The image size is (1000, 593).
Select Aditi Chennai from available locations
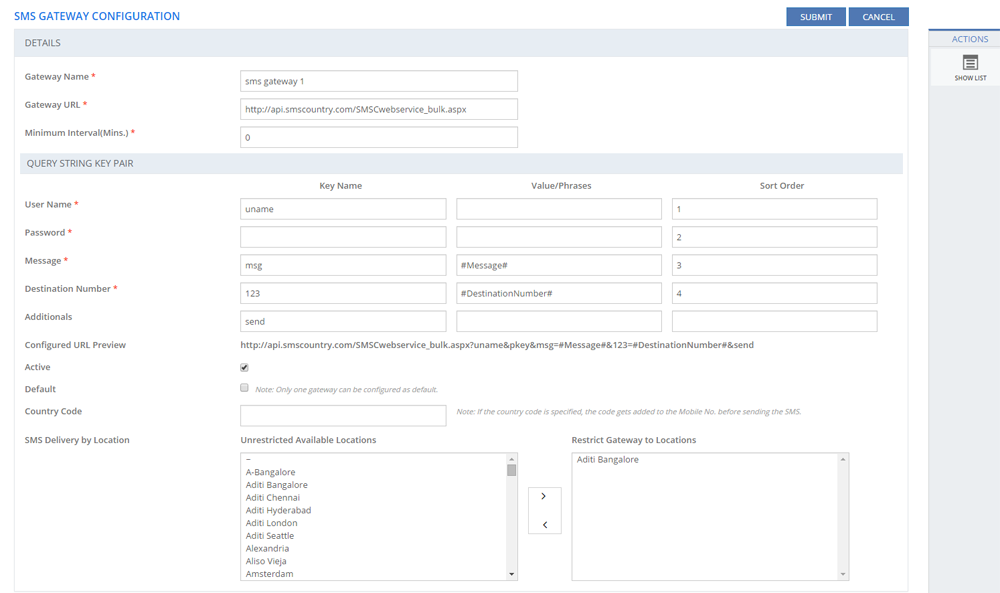pyautogui.click(x=273, y=498)
